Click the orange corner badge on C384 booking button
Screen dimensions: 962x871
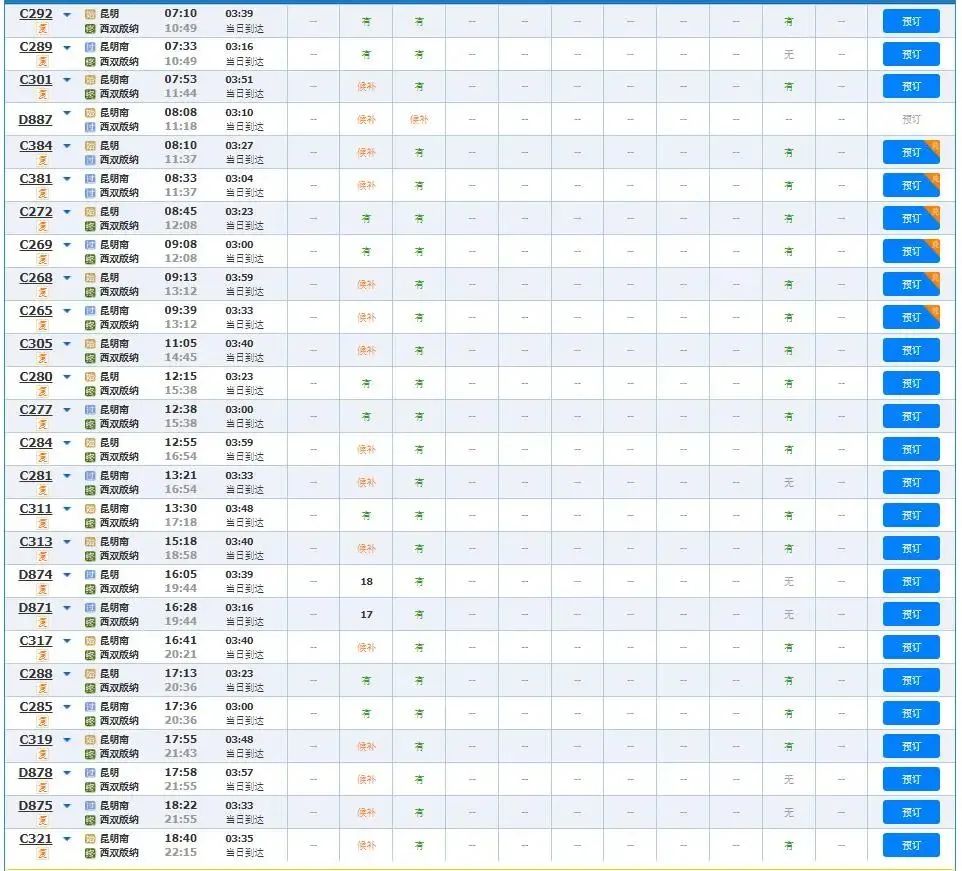click(934, 147)
